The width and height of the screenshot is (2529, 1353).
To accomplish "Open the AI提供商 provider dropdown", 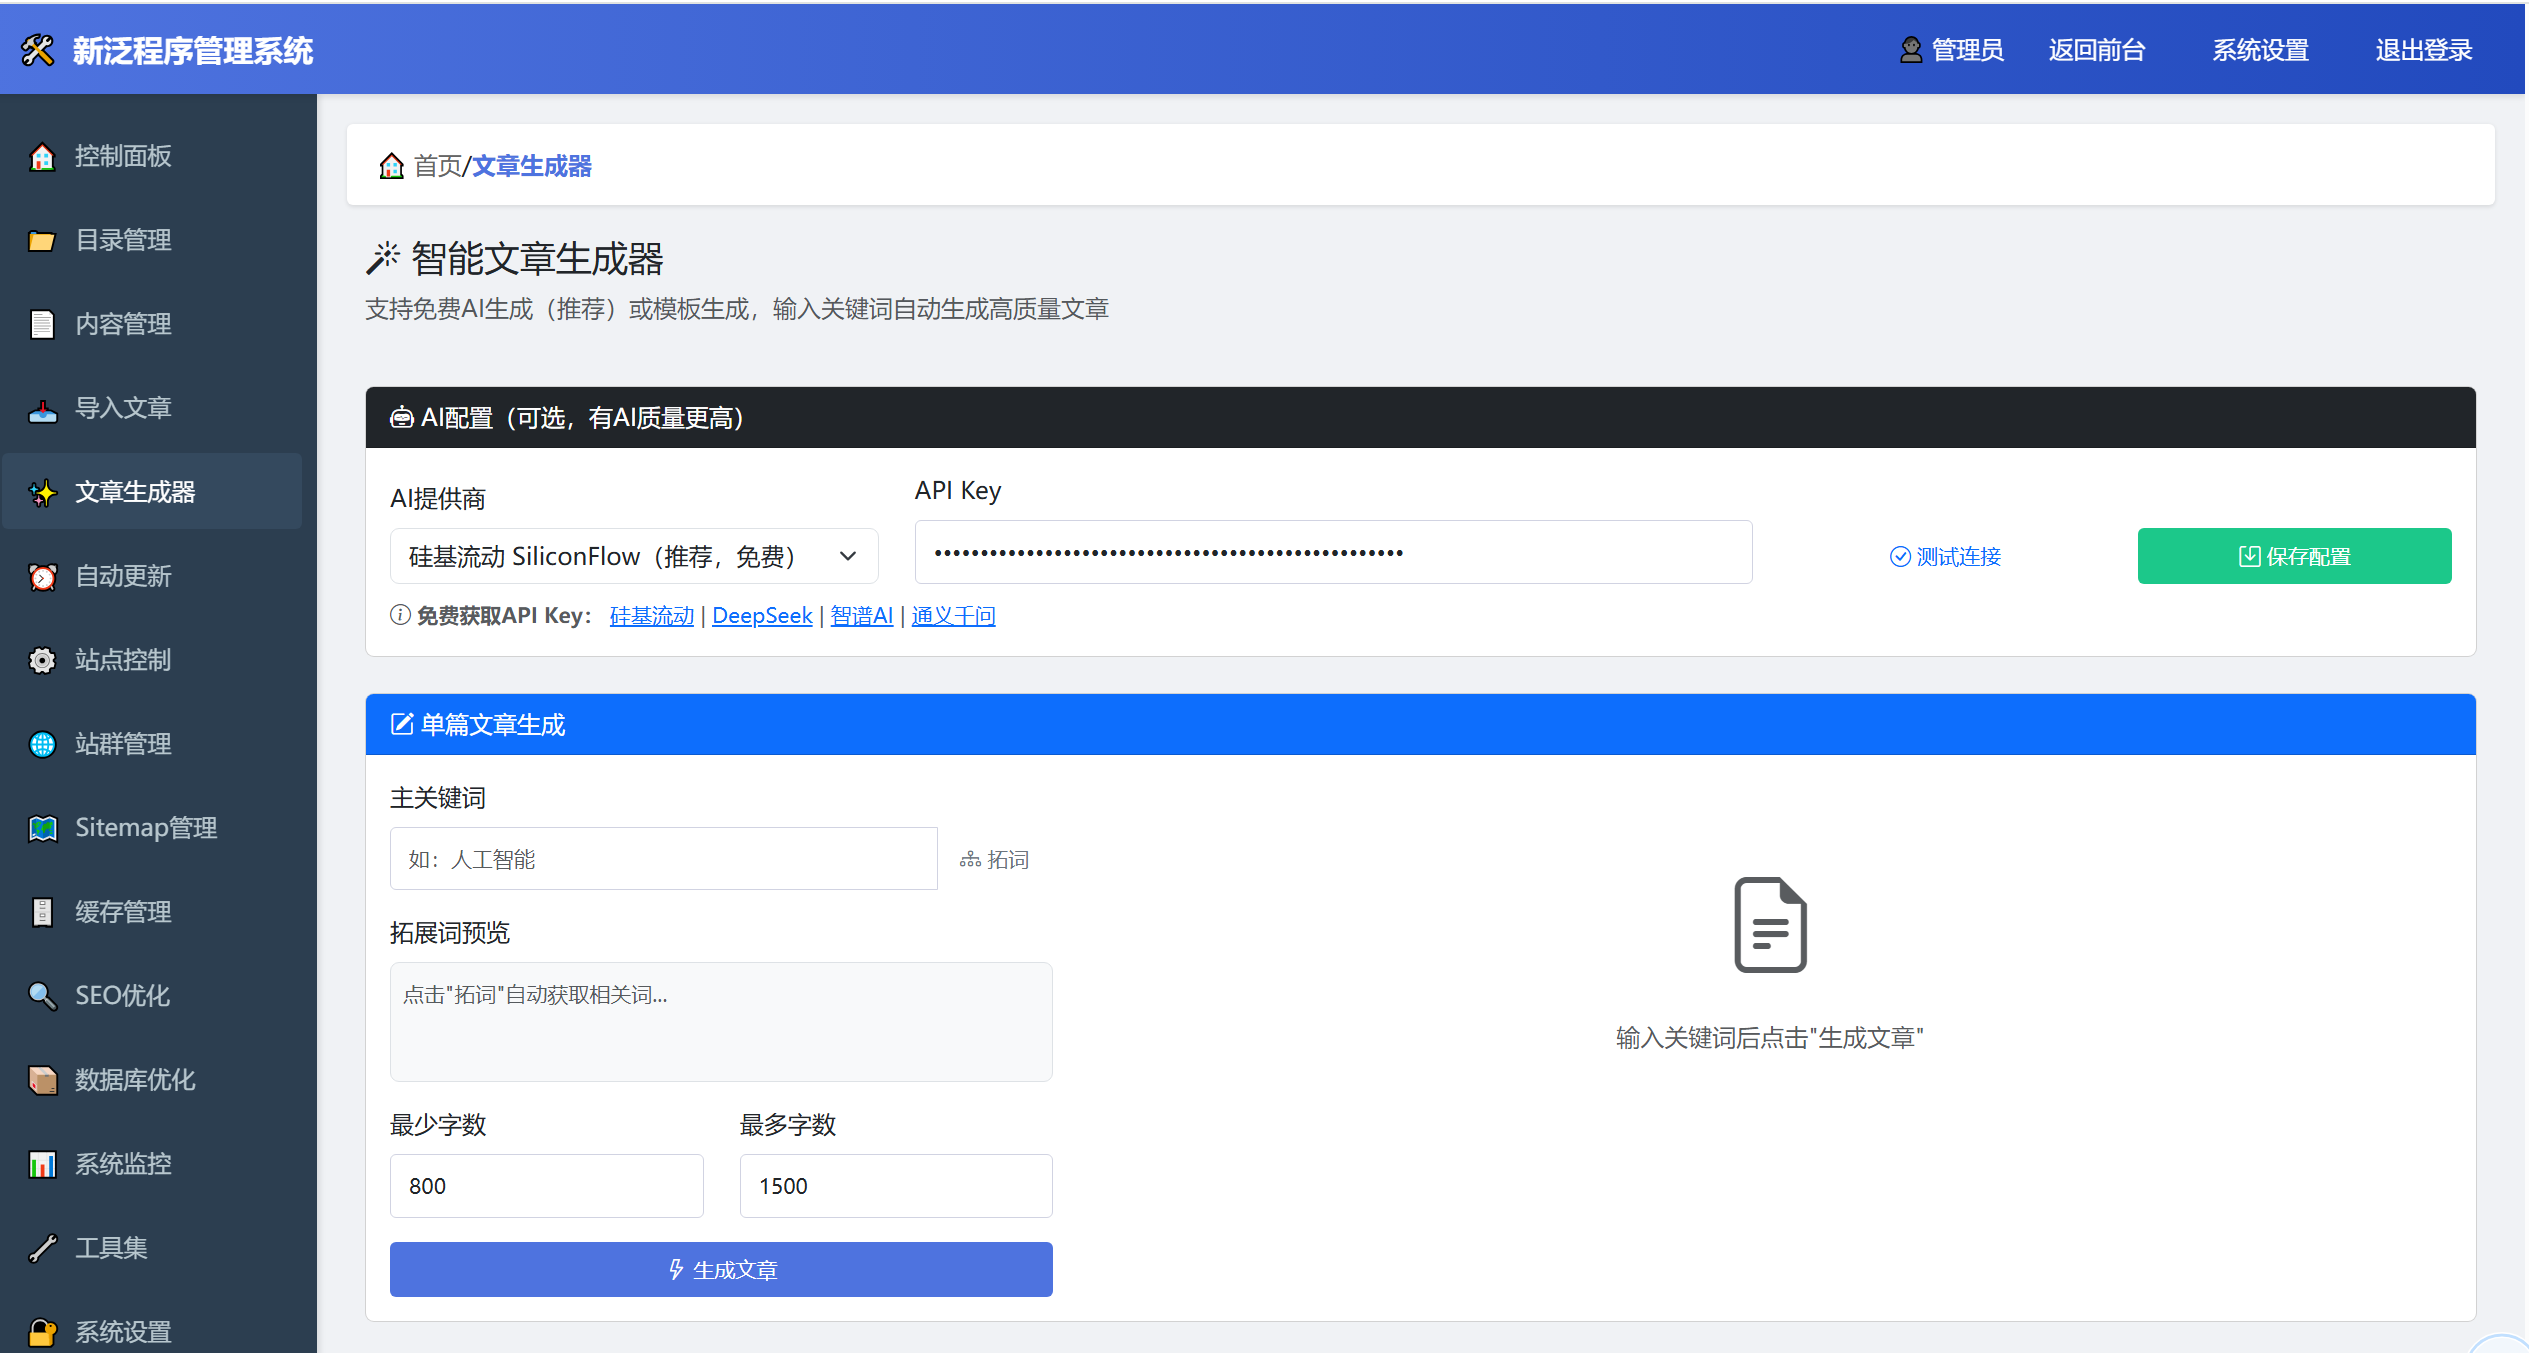I will 633,555.
